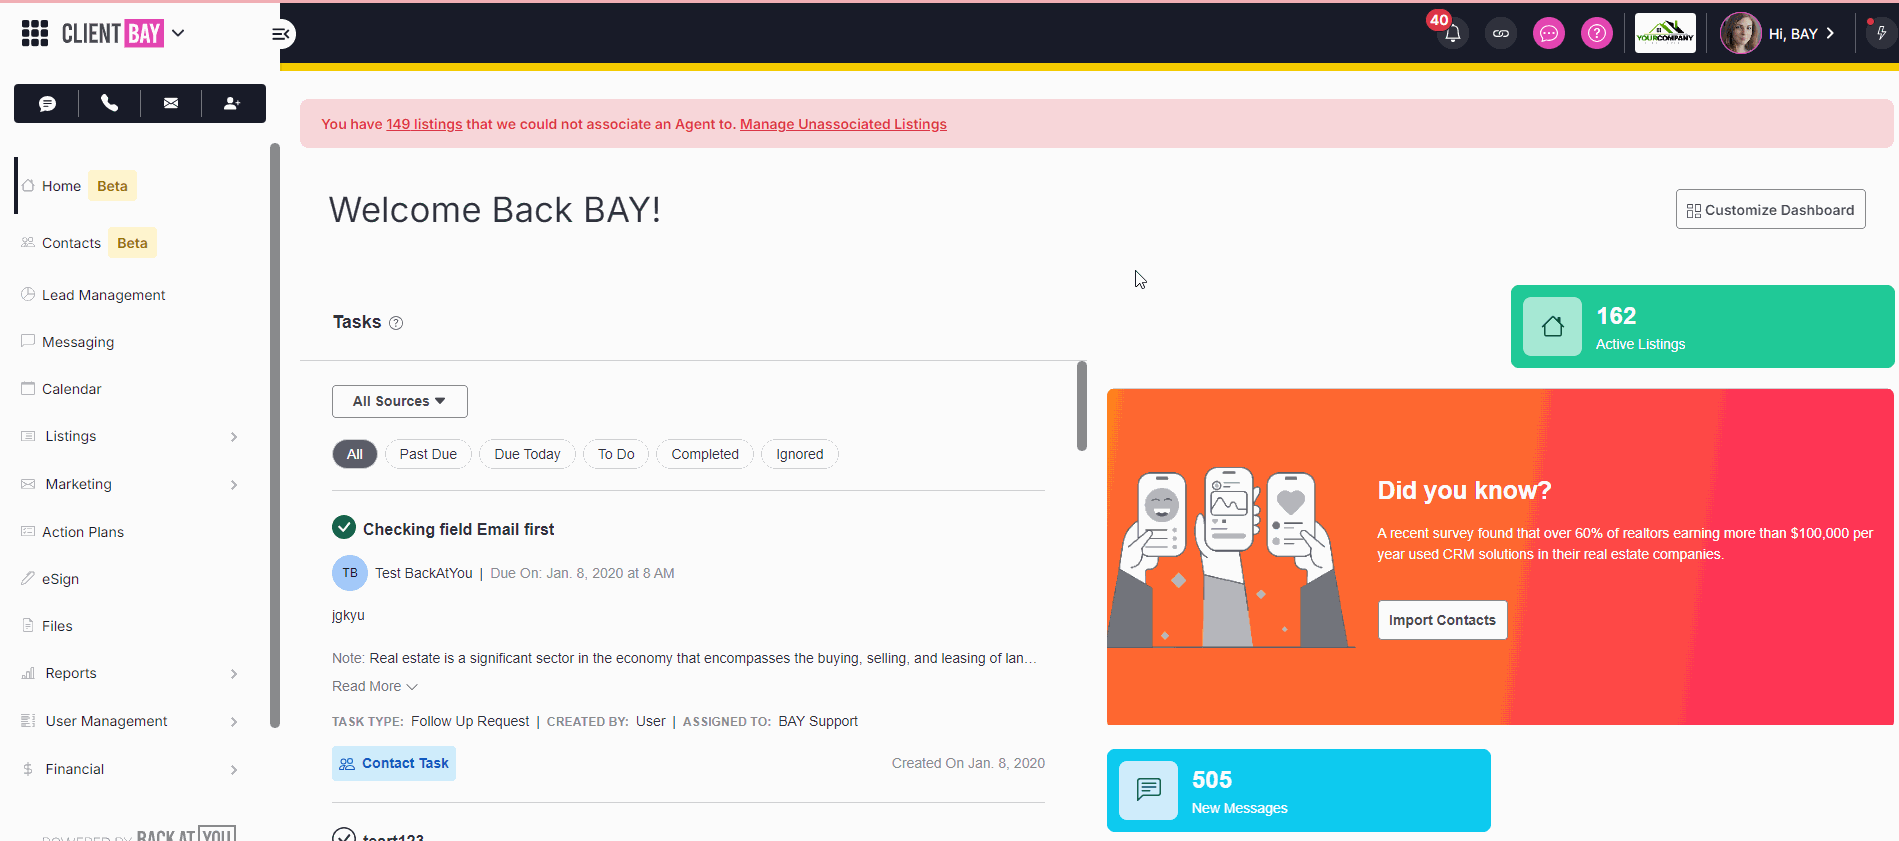Expand the note with Read More
This screenshot has width=1899, height=841.
click(375, 686)
